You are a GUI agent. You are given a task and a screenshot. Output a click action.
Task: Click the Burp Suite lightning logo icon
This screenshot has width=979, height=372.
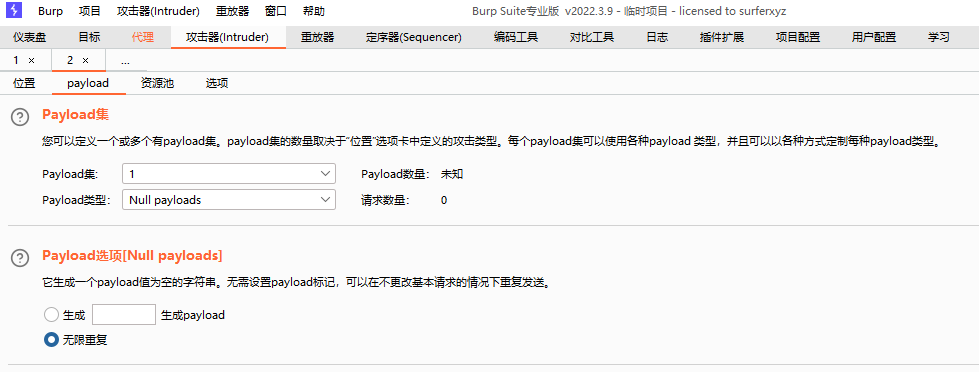pos(14,11)
